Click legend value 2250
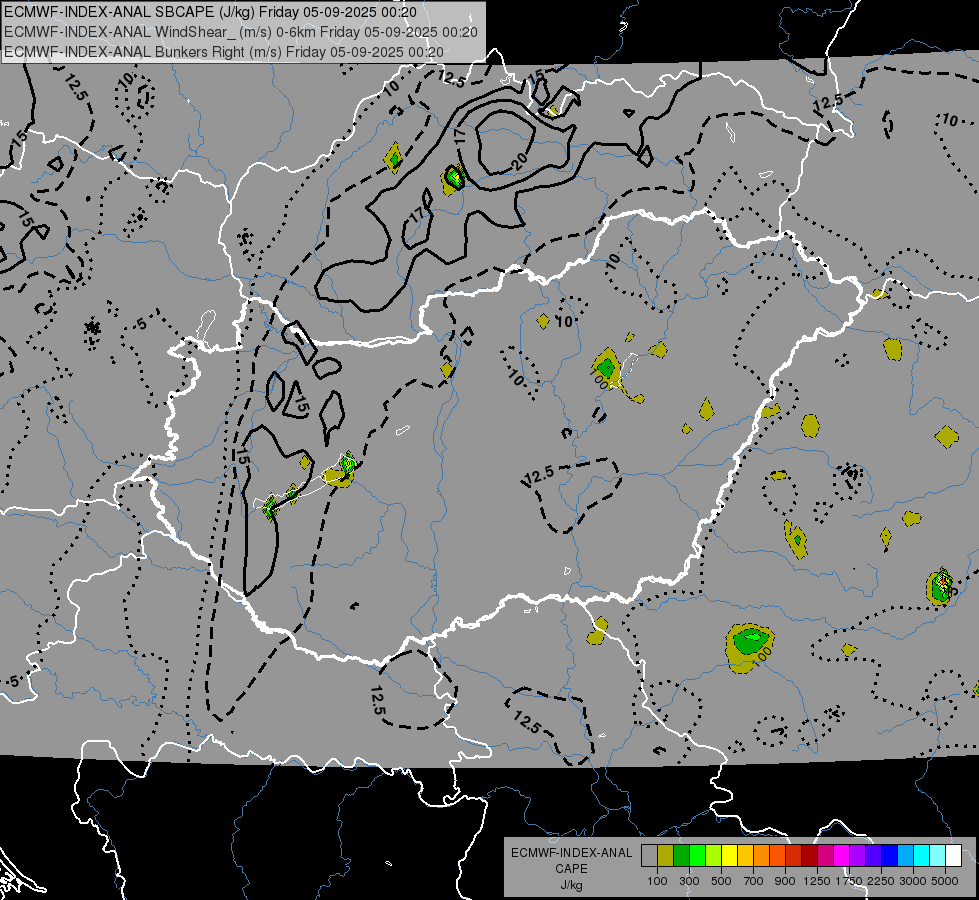The width and height of the screenshot is (979, 900). click(x=881, y=881)
